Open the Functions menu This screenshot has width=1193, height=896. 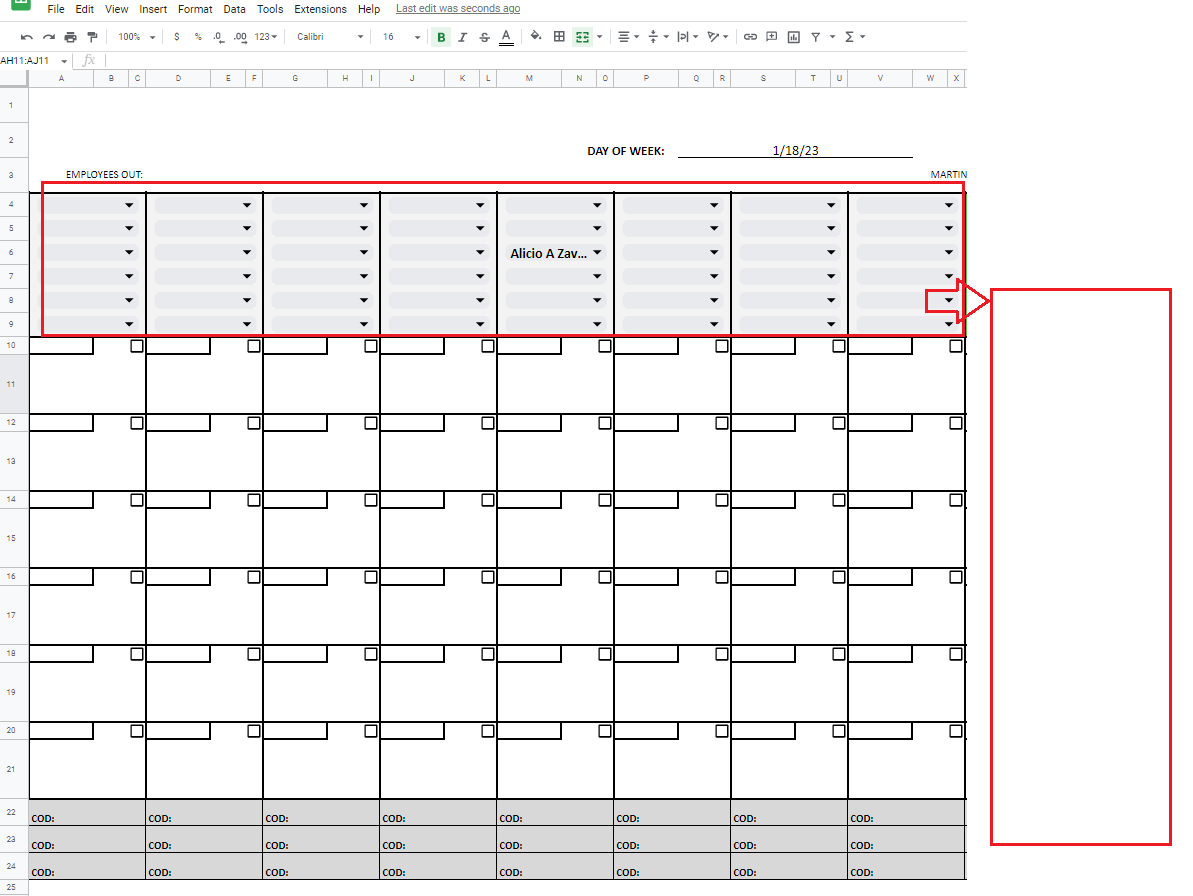tap(848, 36)
